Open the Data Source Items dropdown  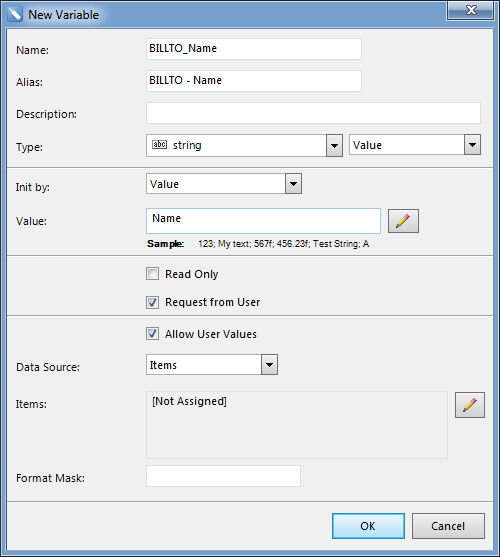pyautogui.click(x=269, y=364)
